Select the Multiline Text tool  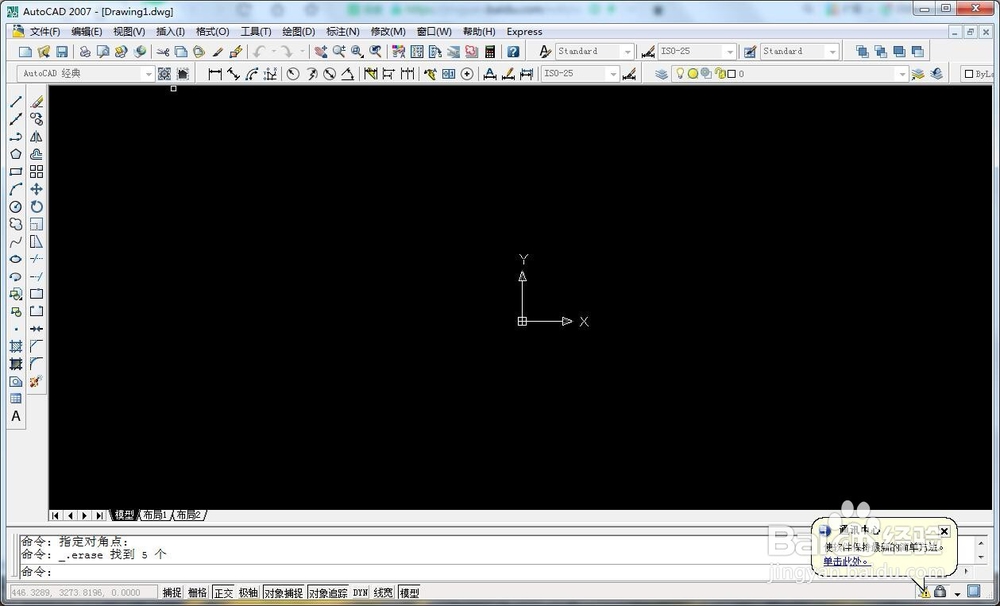16,416
